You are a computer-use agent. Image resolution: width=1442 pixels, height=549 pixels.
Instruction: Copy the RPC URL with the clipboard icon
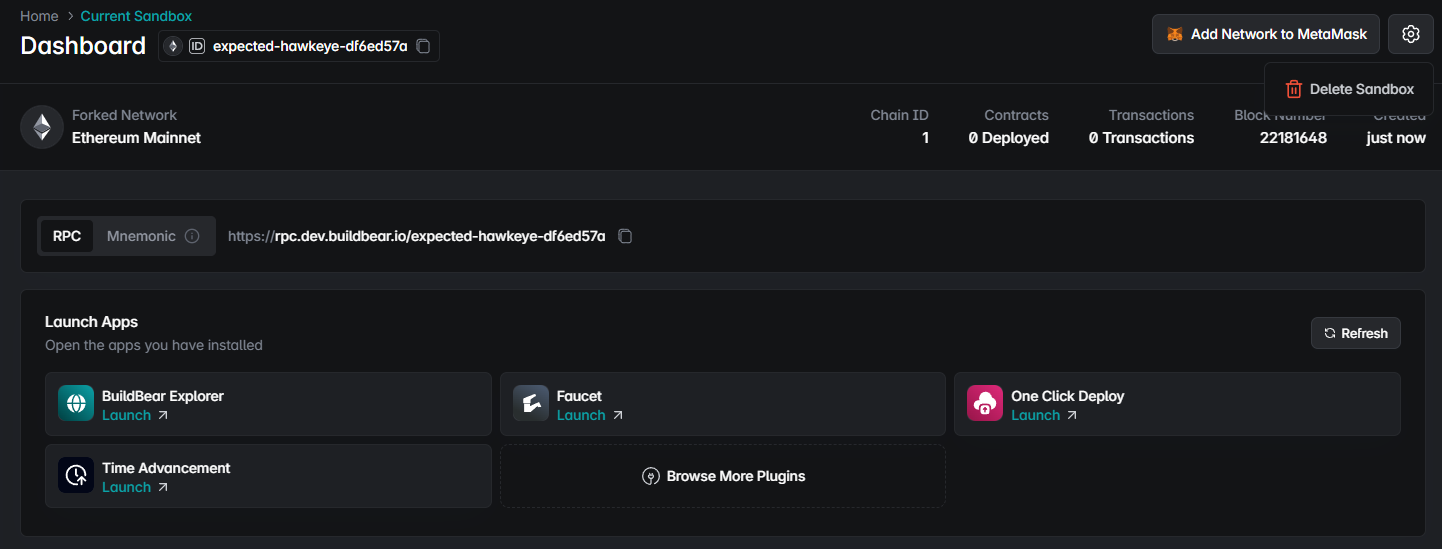[625, 236]
